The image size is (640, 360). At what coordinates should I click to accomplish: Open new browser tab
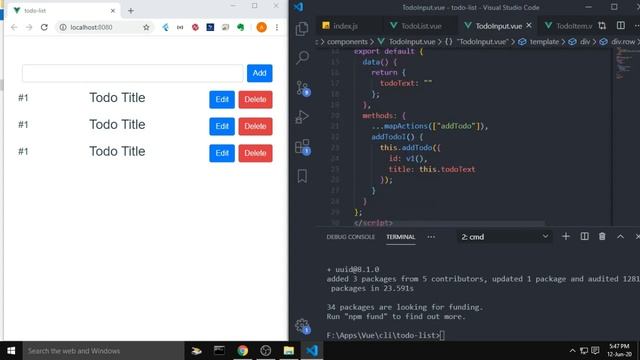(131, 11)
